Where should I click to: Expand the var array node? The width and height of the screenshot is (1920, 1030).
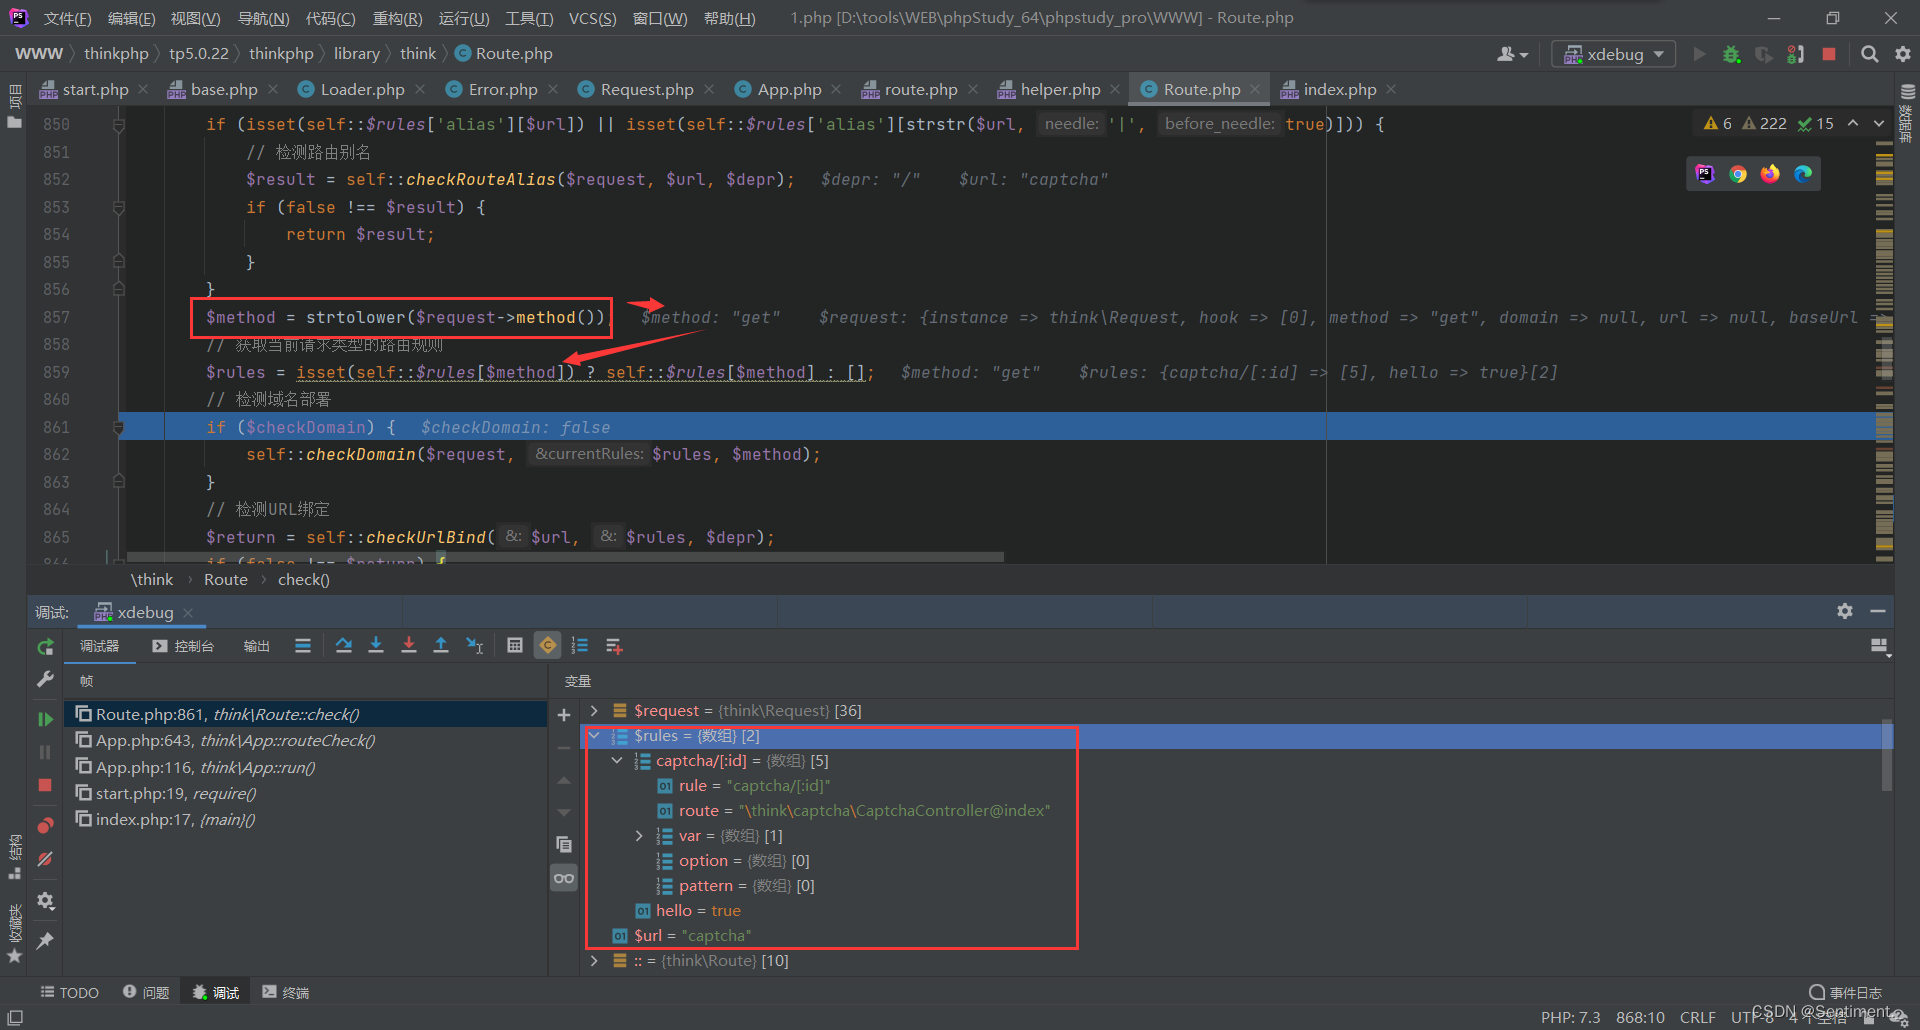pos(639,836)
